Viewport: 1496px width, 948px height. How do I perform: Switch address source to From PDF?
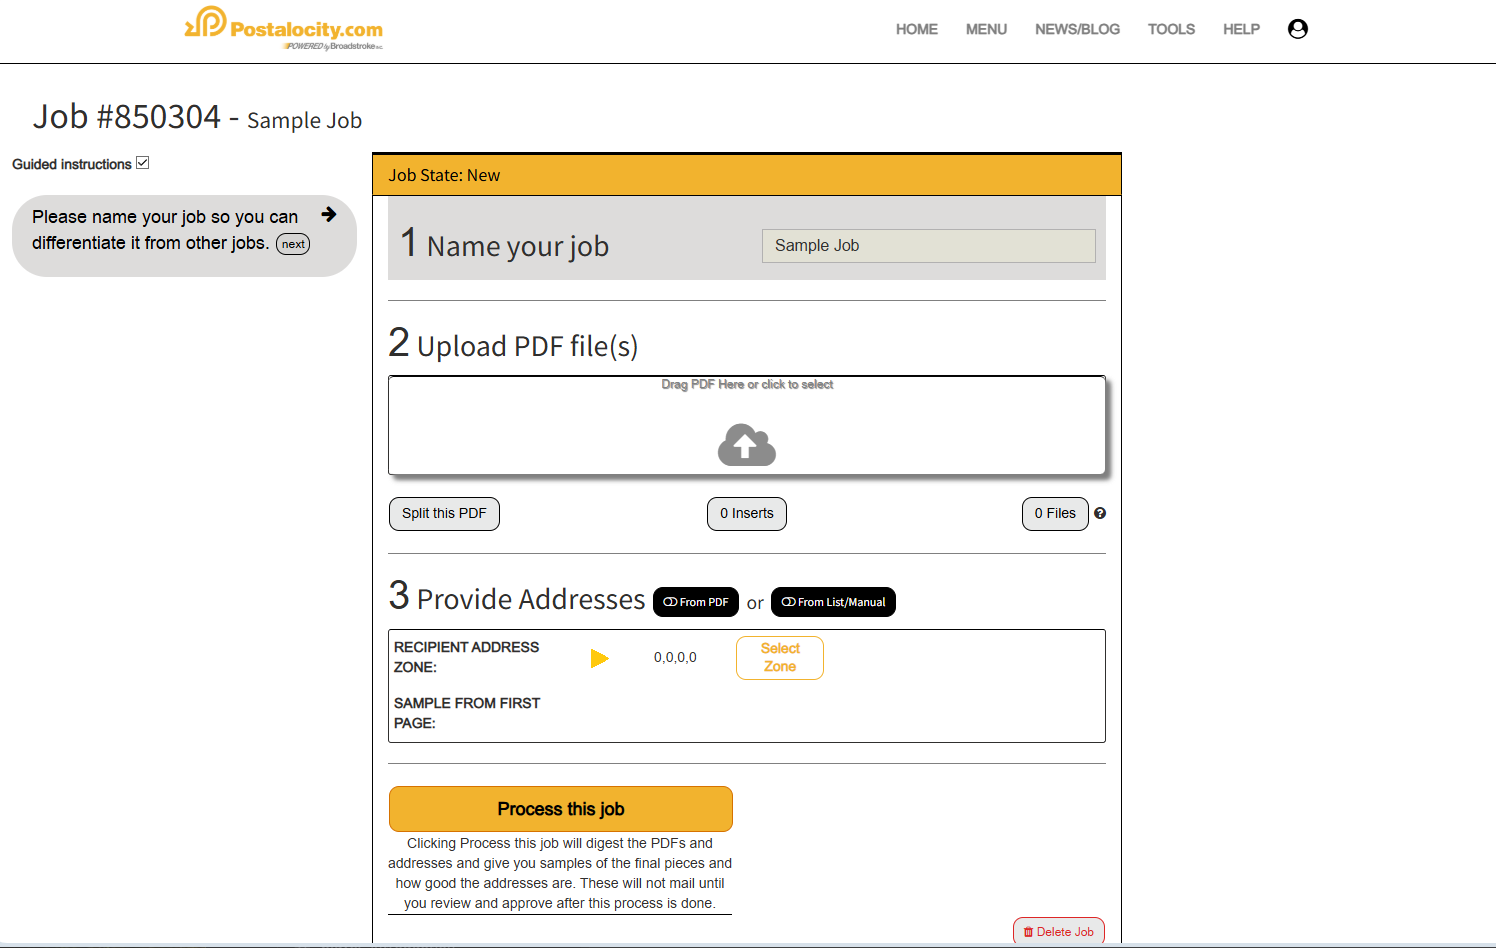point(696,602)
